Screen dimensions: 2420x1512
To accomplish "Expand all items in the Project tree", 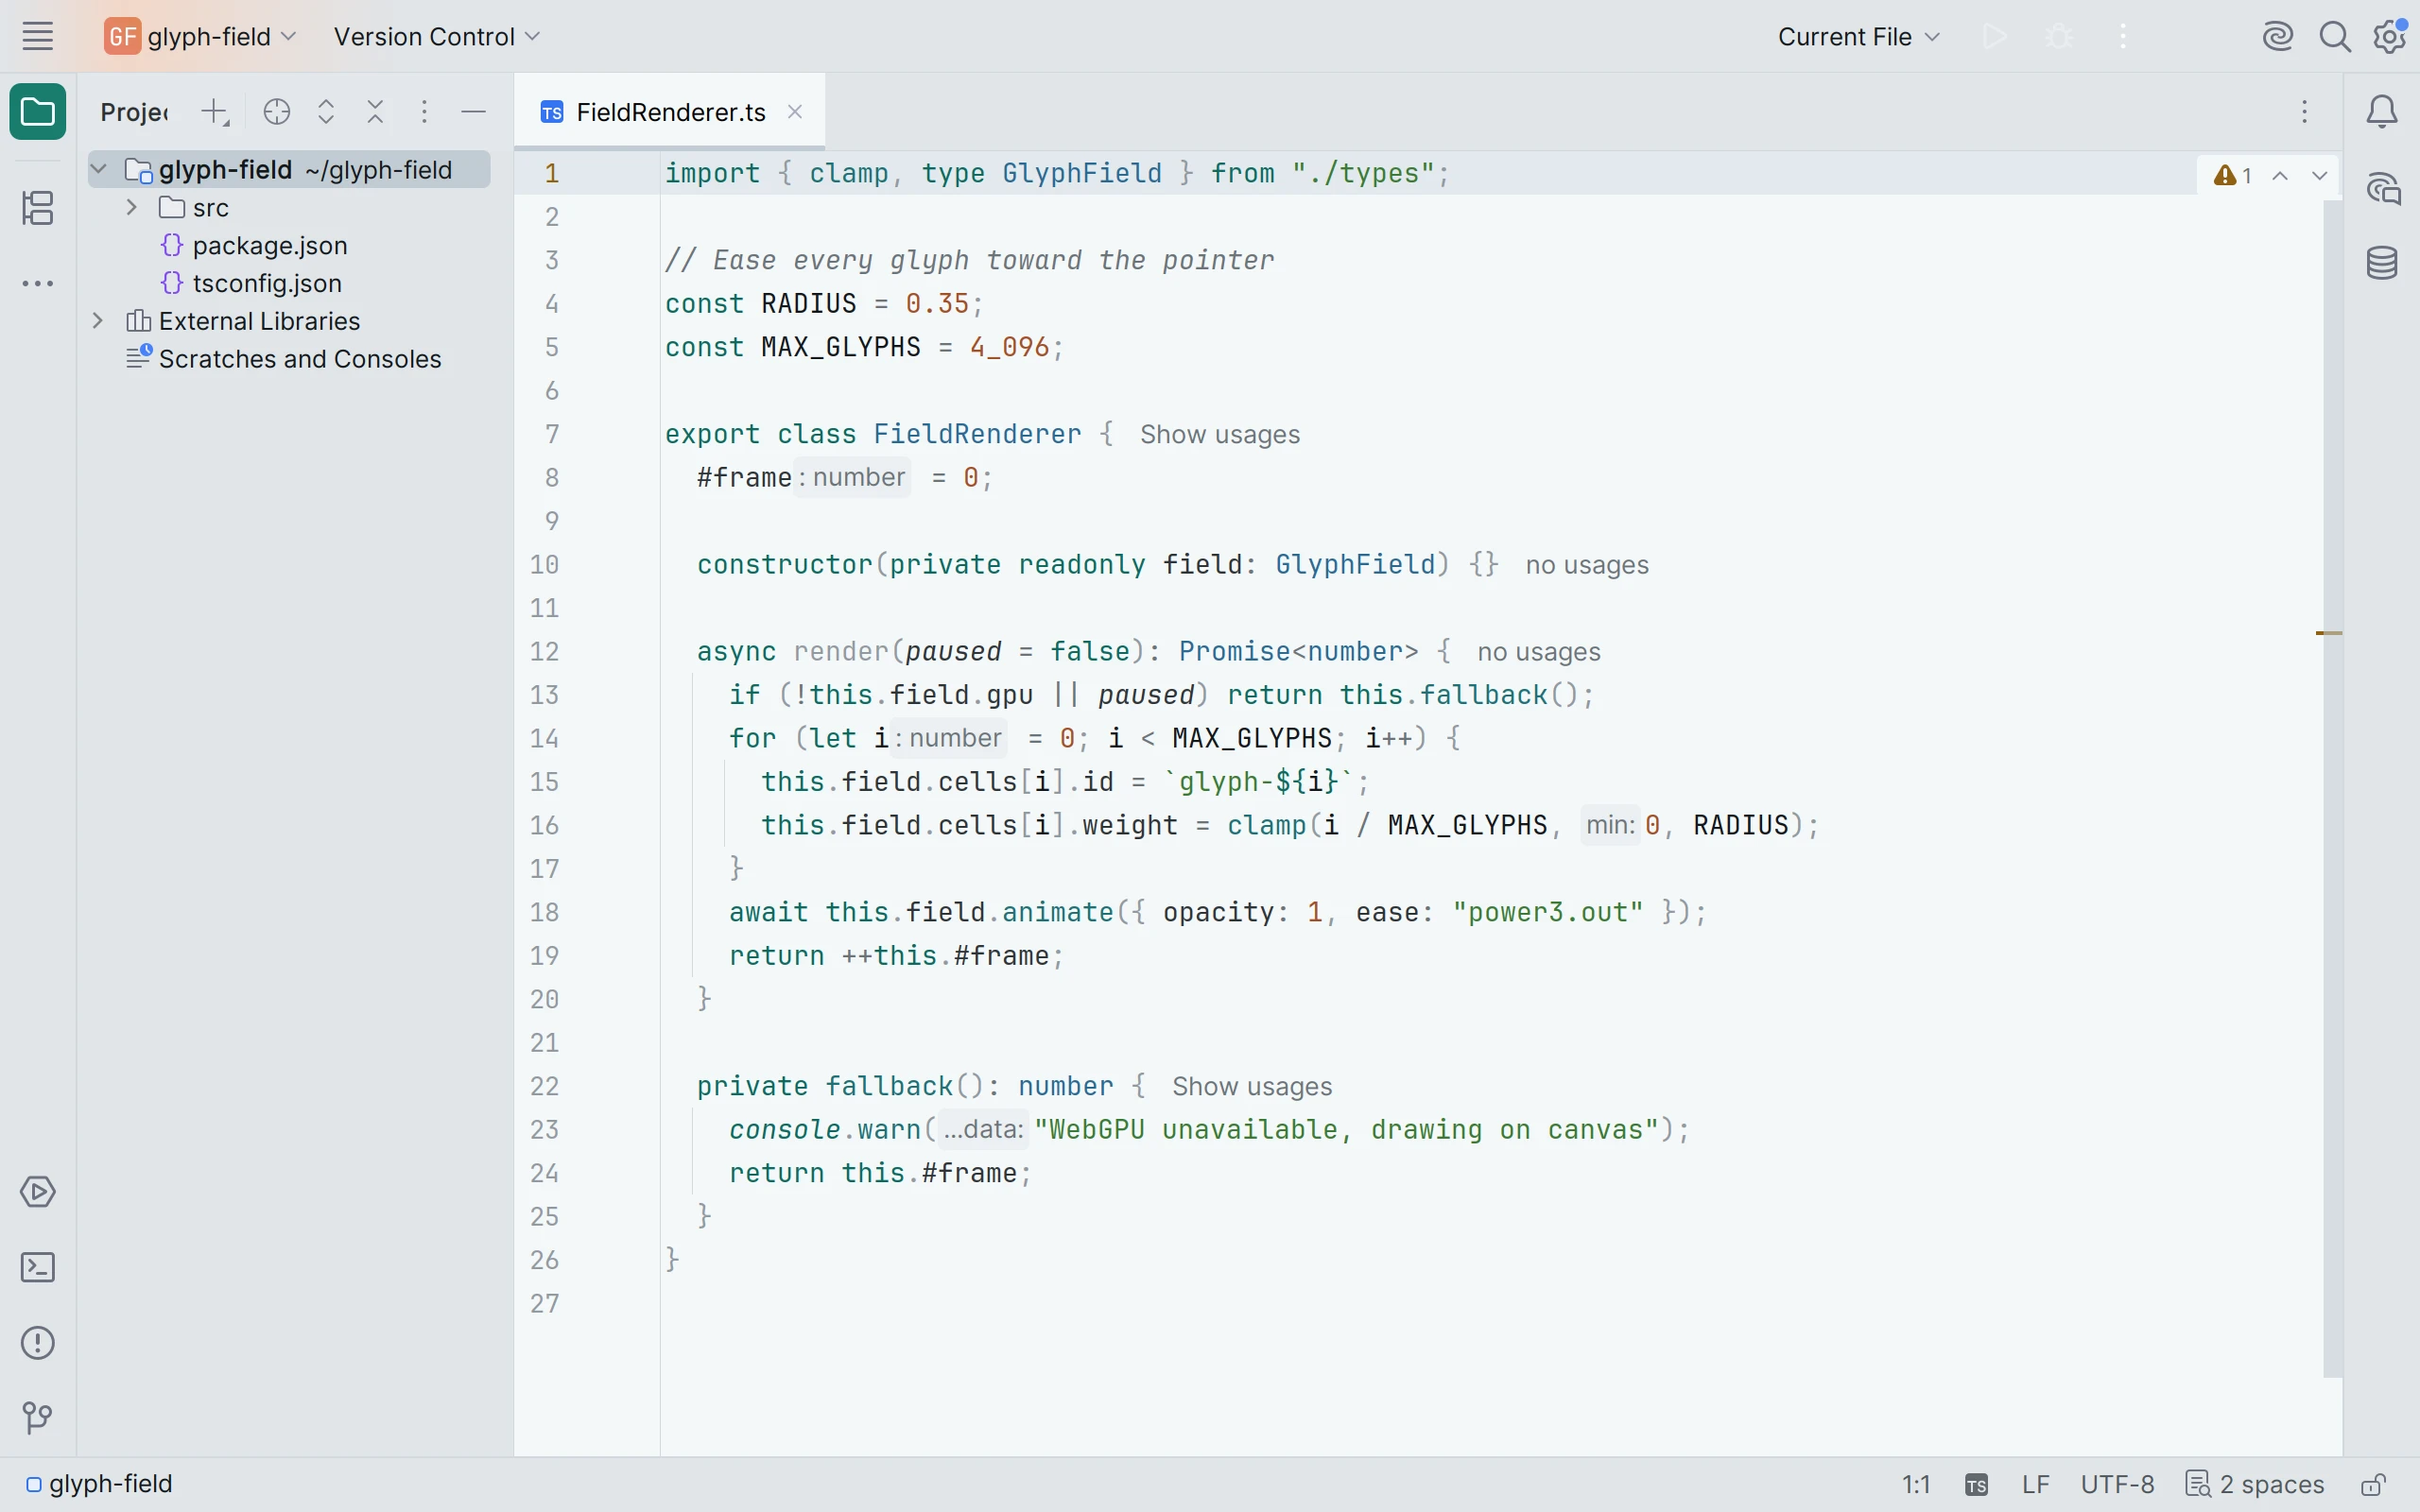I will [x=326, y=112].
